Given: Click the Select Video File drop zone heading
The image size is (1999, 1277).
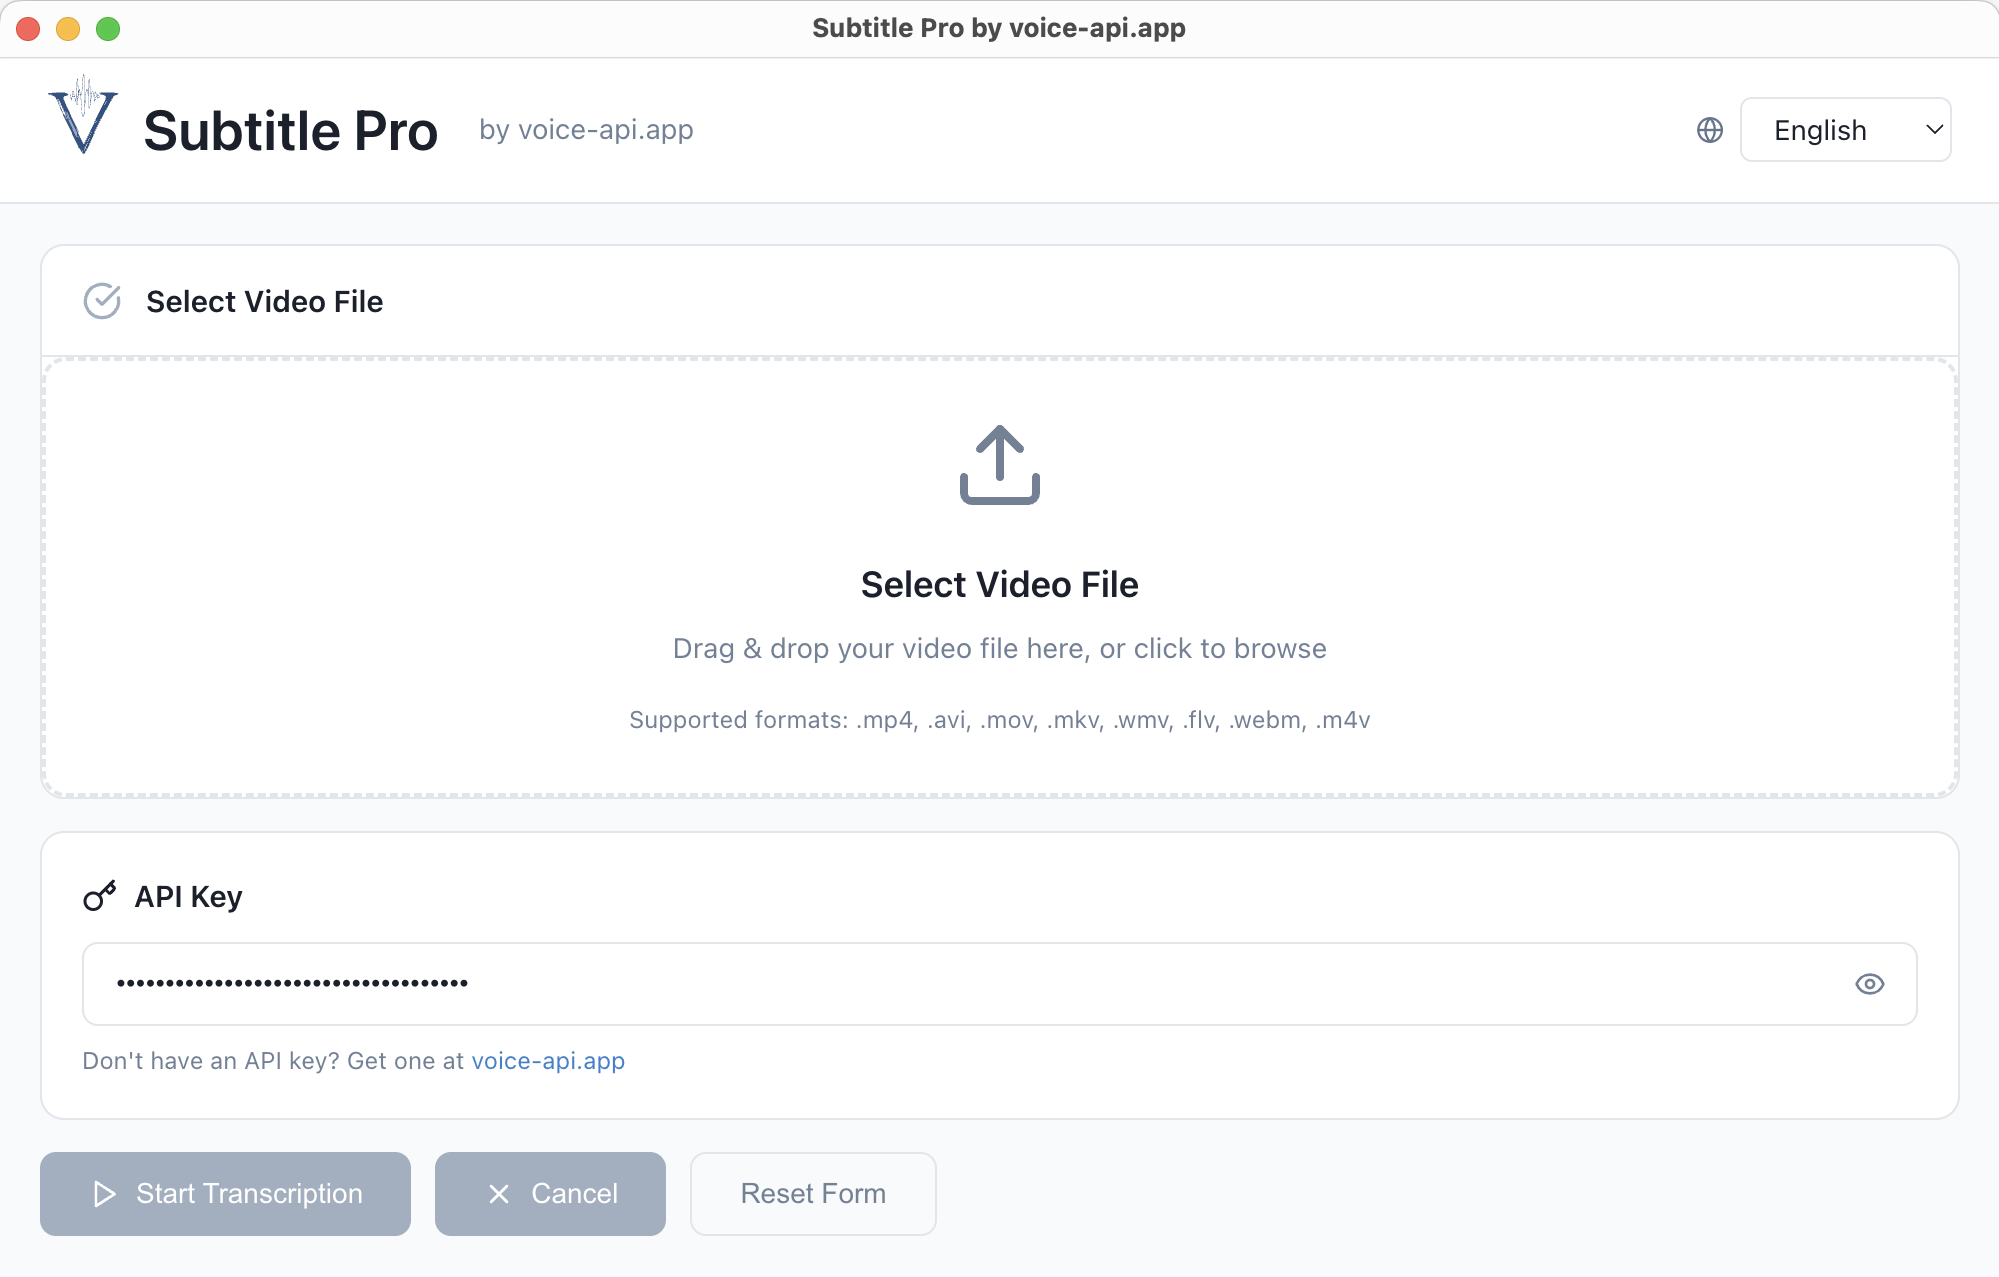Looking at the screenshot, I should click(x=999, y=585).
